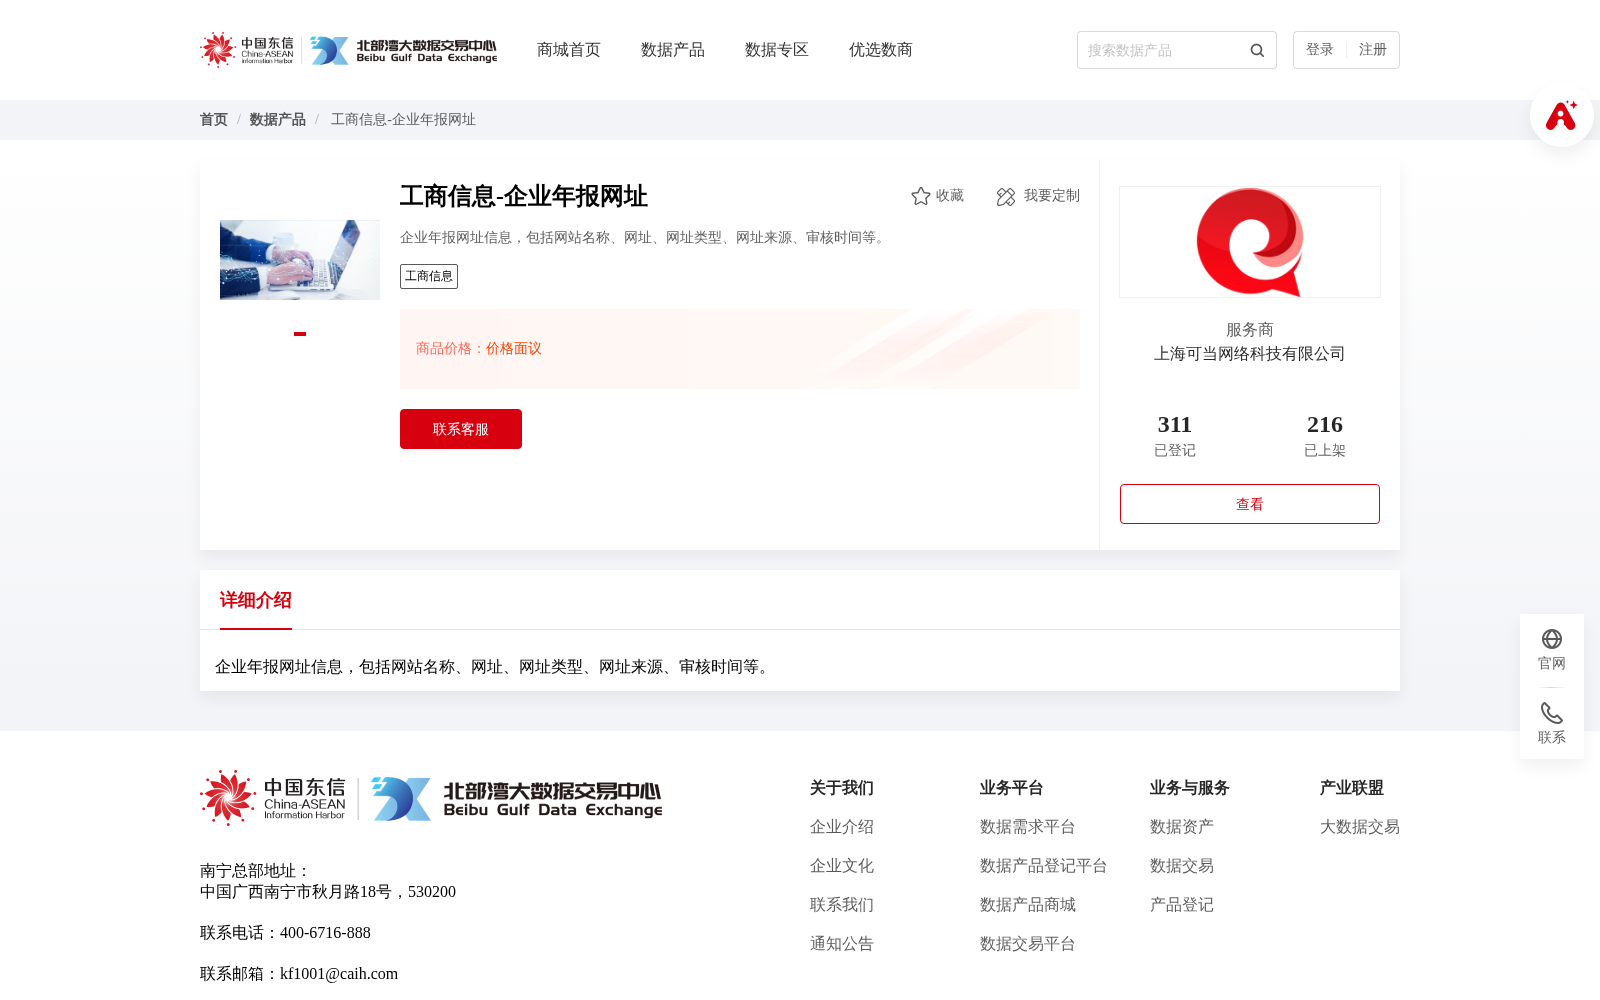This screenshot has height=1000, width=1600.
Task: Click the 联系客服 red button
Action: coord(461,429)
